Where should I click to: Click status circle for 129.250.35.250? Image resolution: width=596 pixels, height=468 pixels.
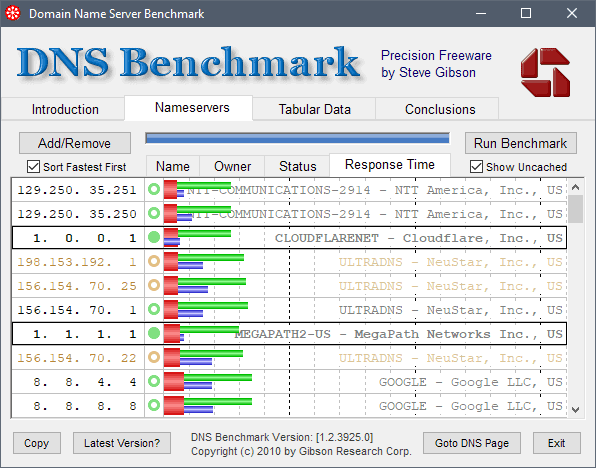[154, 213]
